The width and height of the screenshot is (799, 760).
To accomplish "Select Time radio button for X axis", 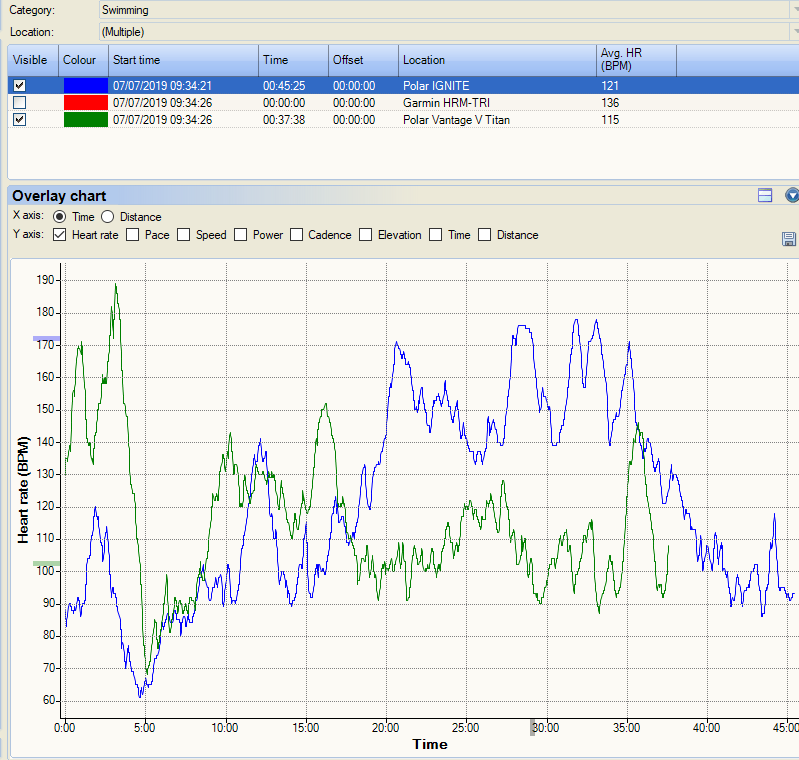I will pos(60,217).
